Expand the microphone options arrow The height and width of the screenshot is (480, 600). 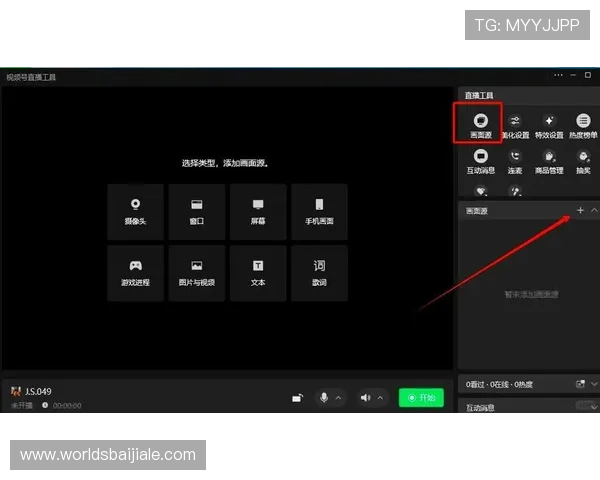pyautogui.click(x=338, y=398)
